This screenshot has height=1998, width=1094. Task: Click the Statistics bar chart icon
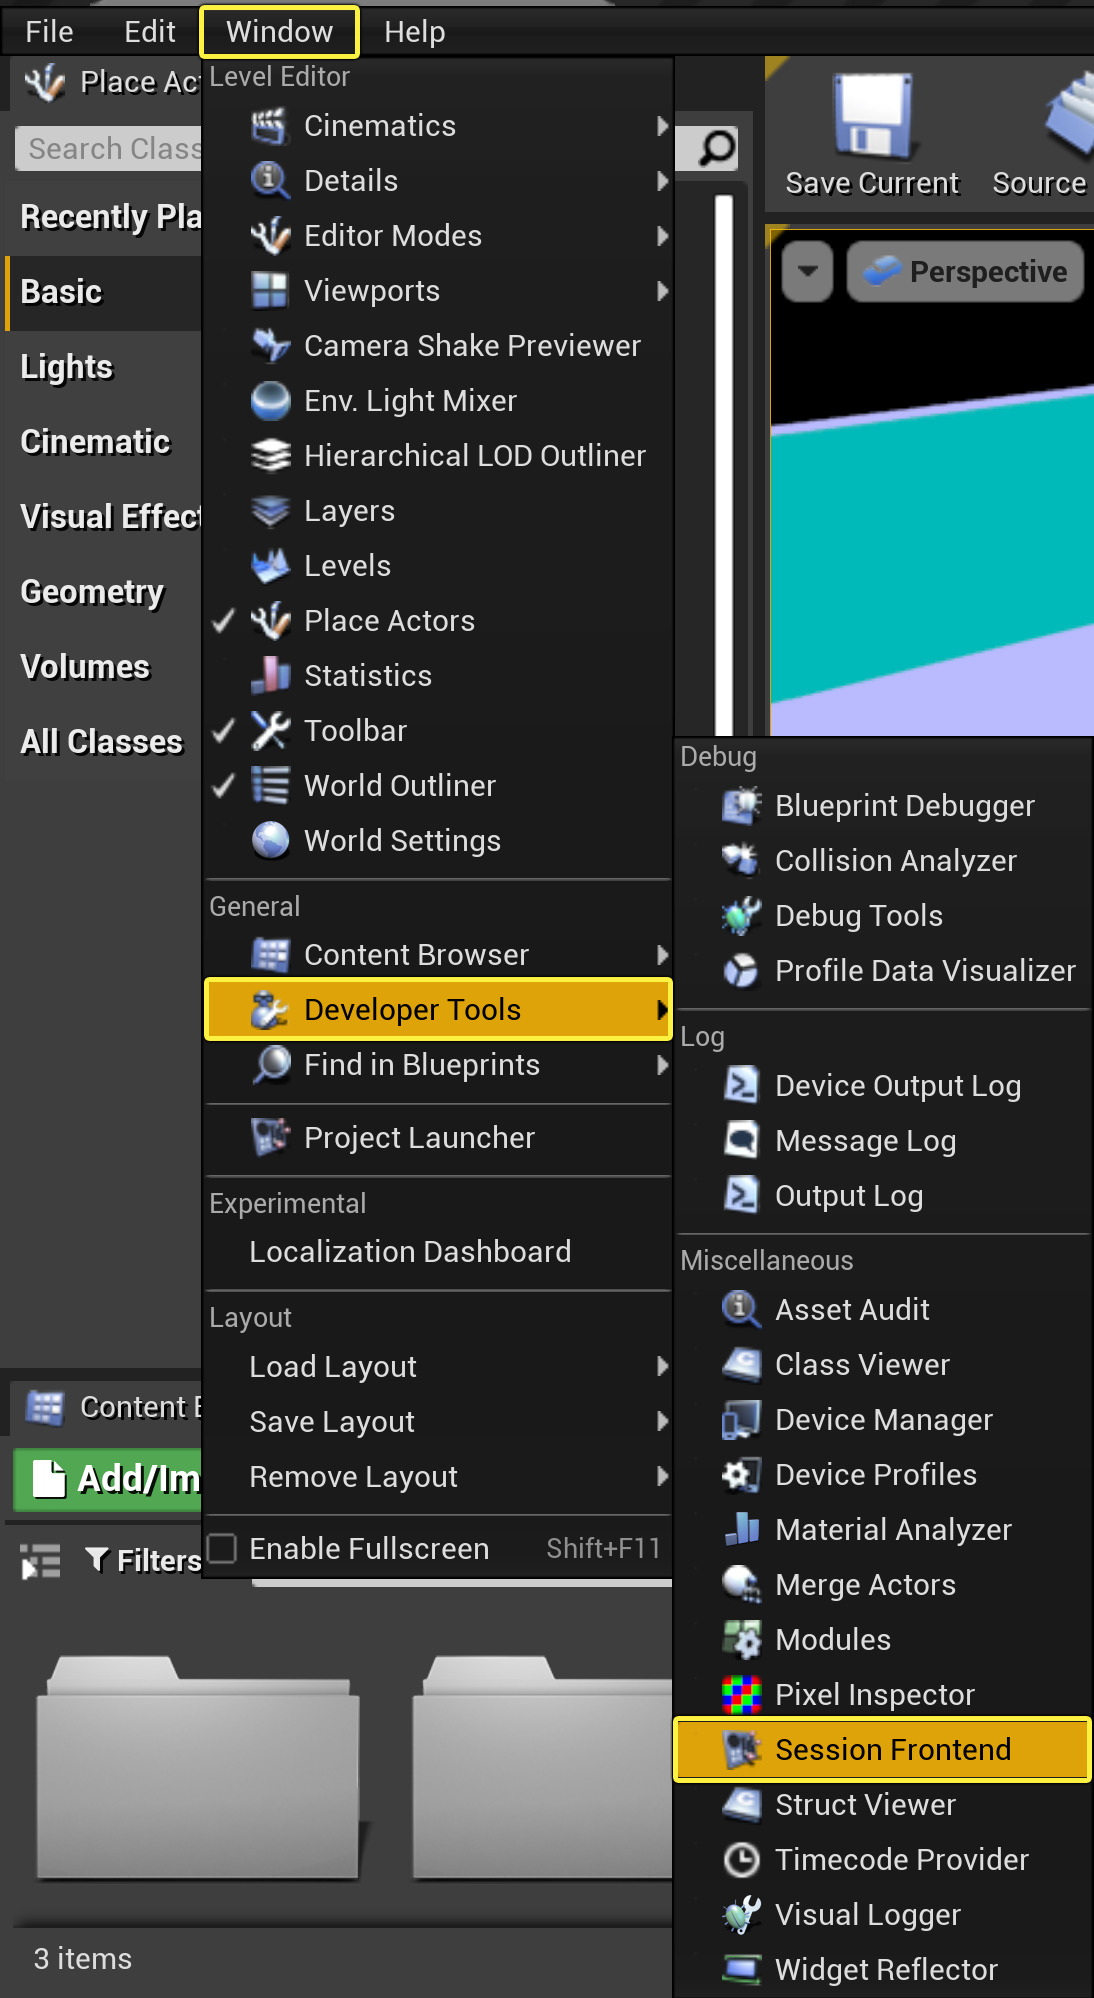click(269, 676)
